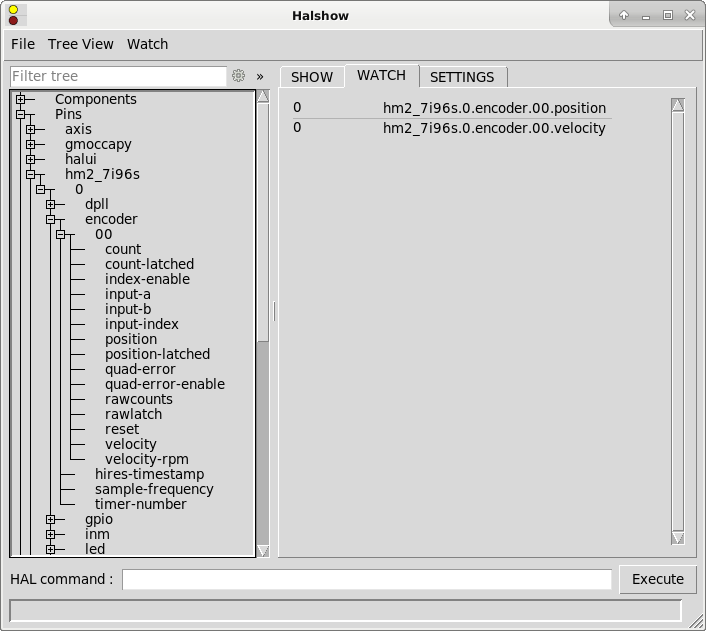Click the Filter tree search box

(118, 76)
